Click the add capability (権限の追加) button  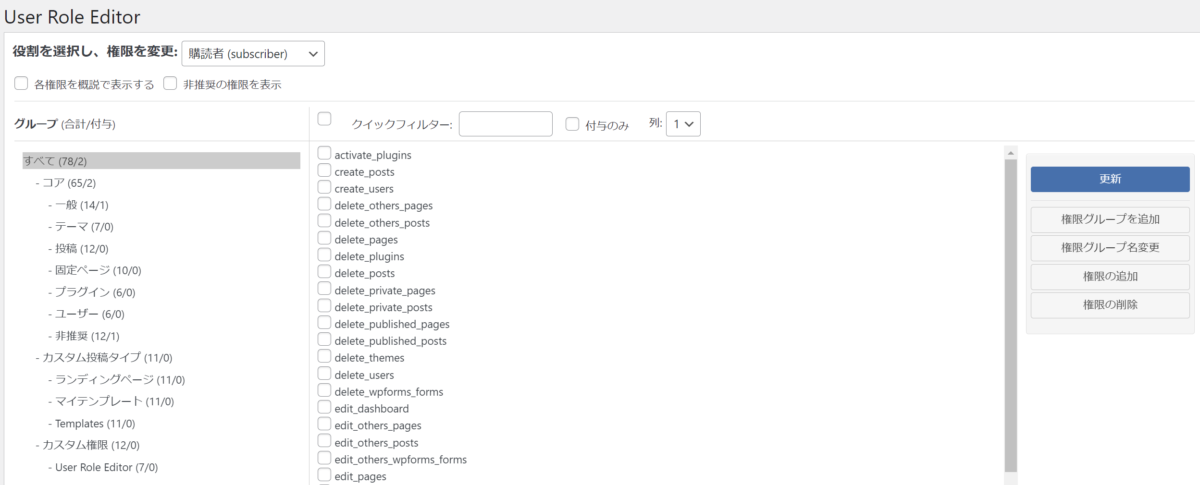tap(1110, 276)
